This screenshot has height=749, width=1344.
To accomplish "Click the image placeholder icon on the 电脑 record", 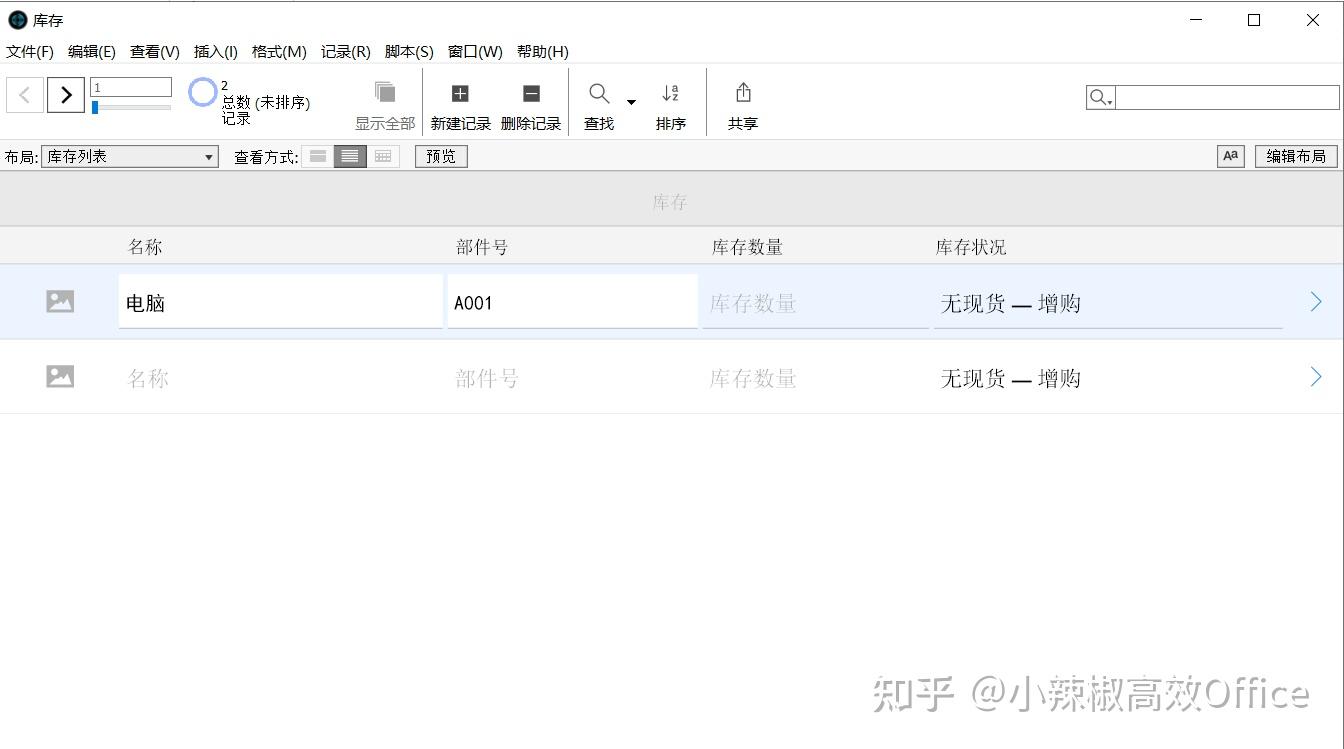I will pyautogui.click(x=59, y=300).
